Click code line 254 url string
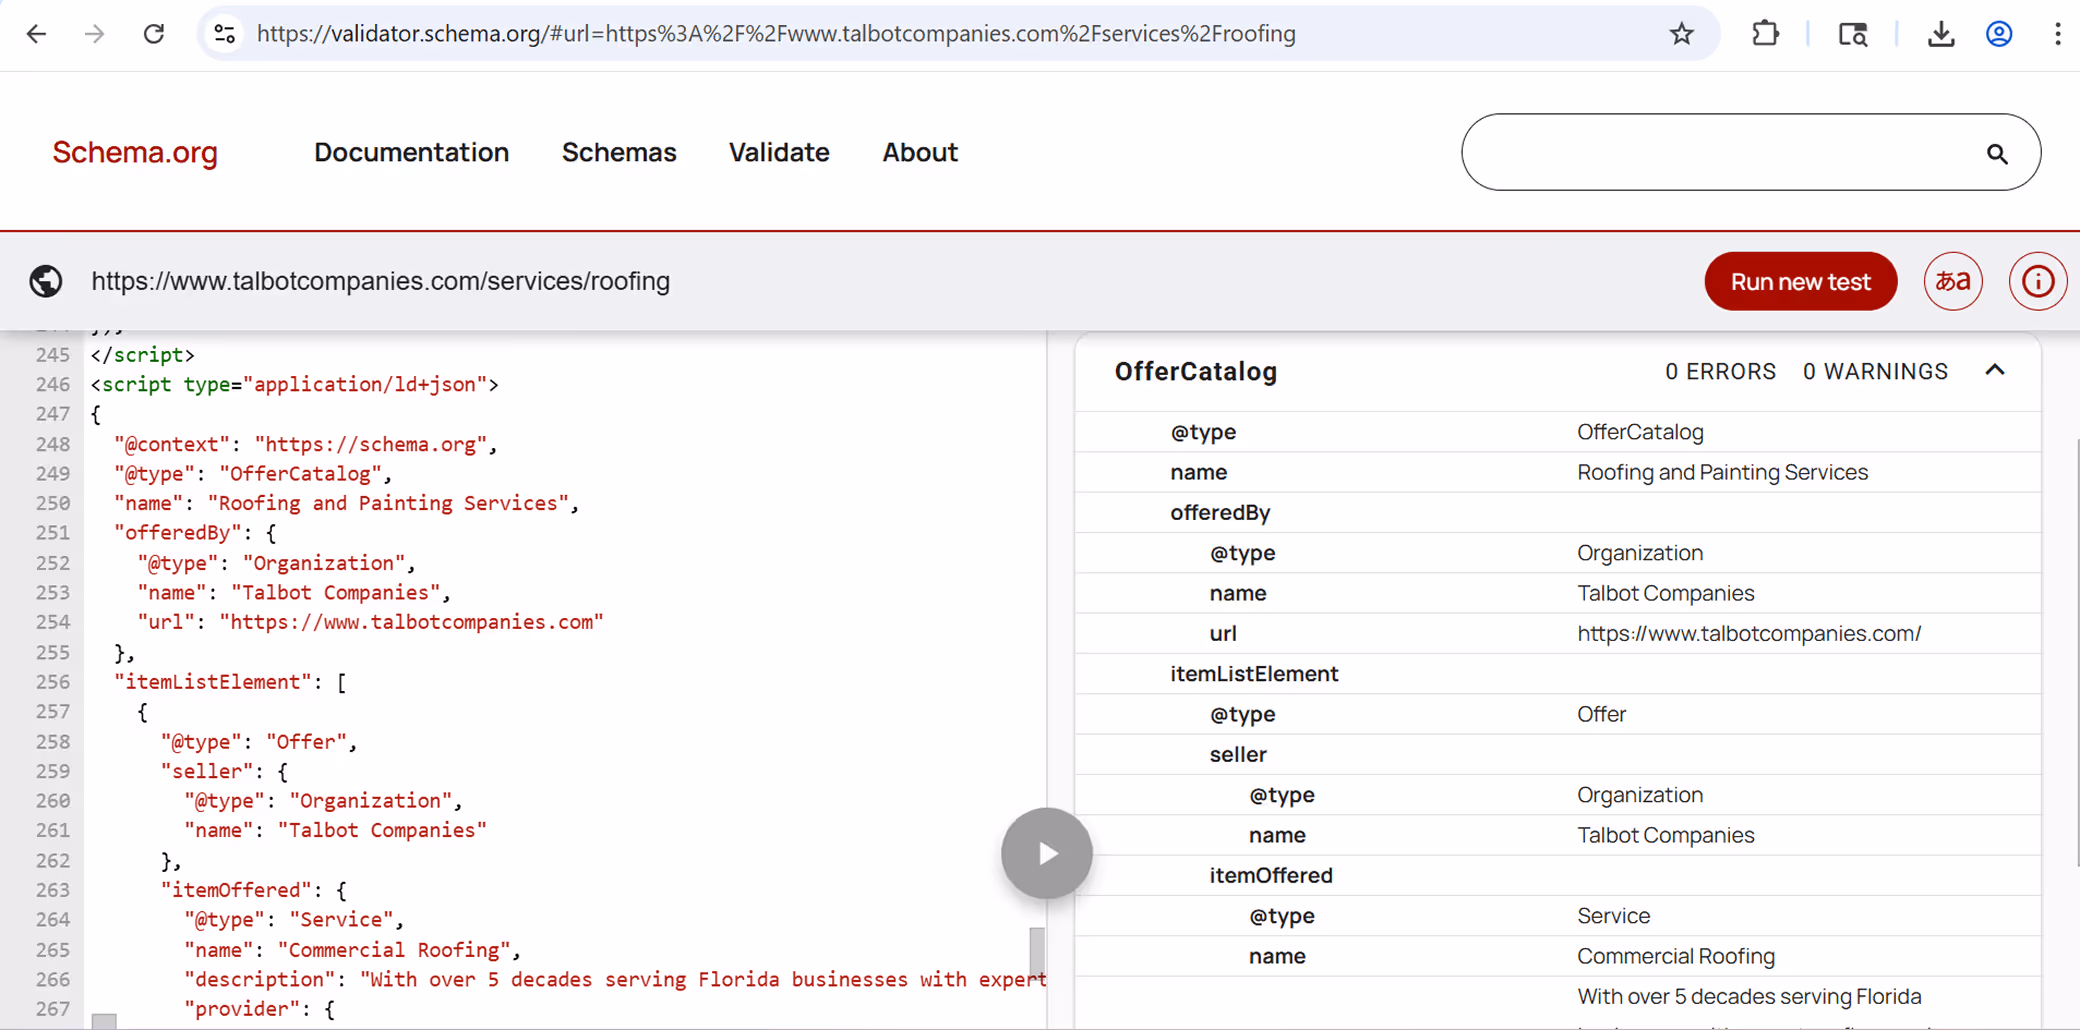This screenshot has height=1030, width=2080. [x=411, y=622]
